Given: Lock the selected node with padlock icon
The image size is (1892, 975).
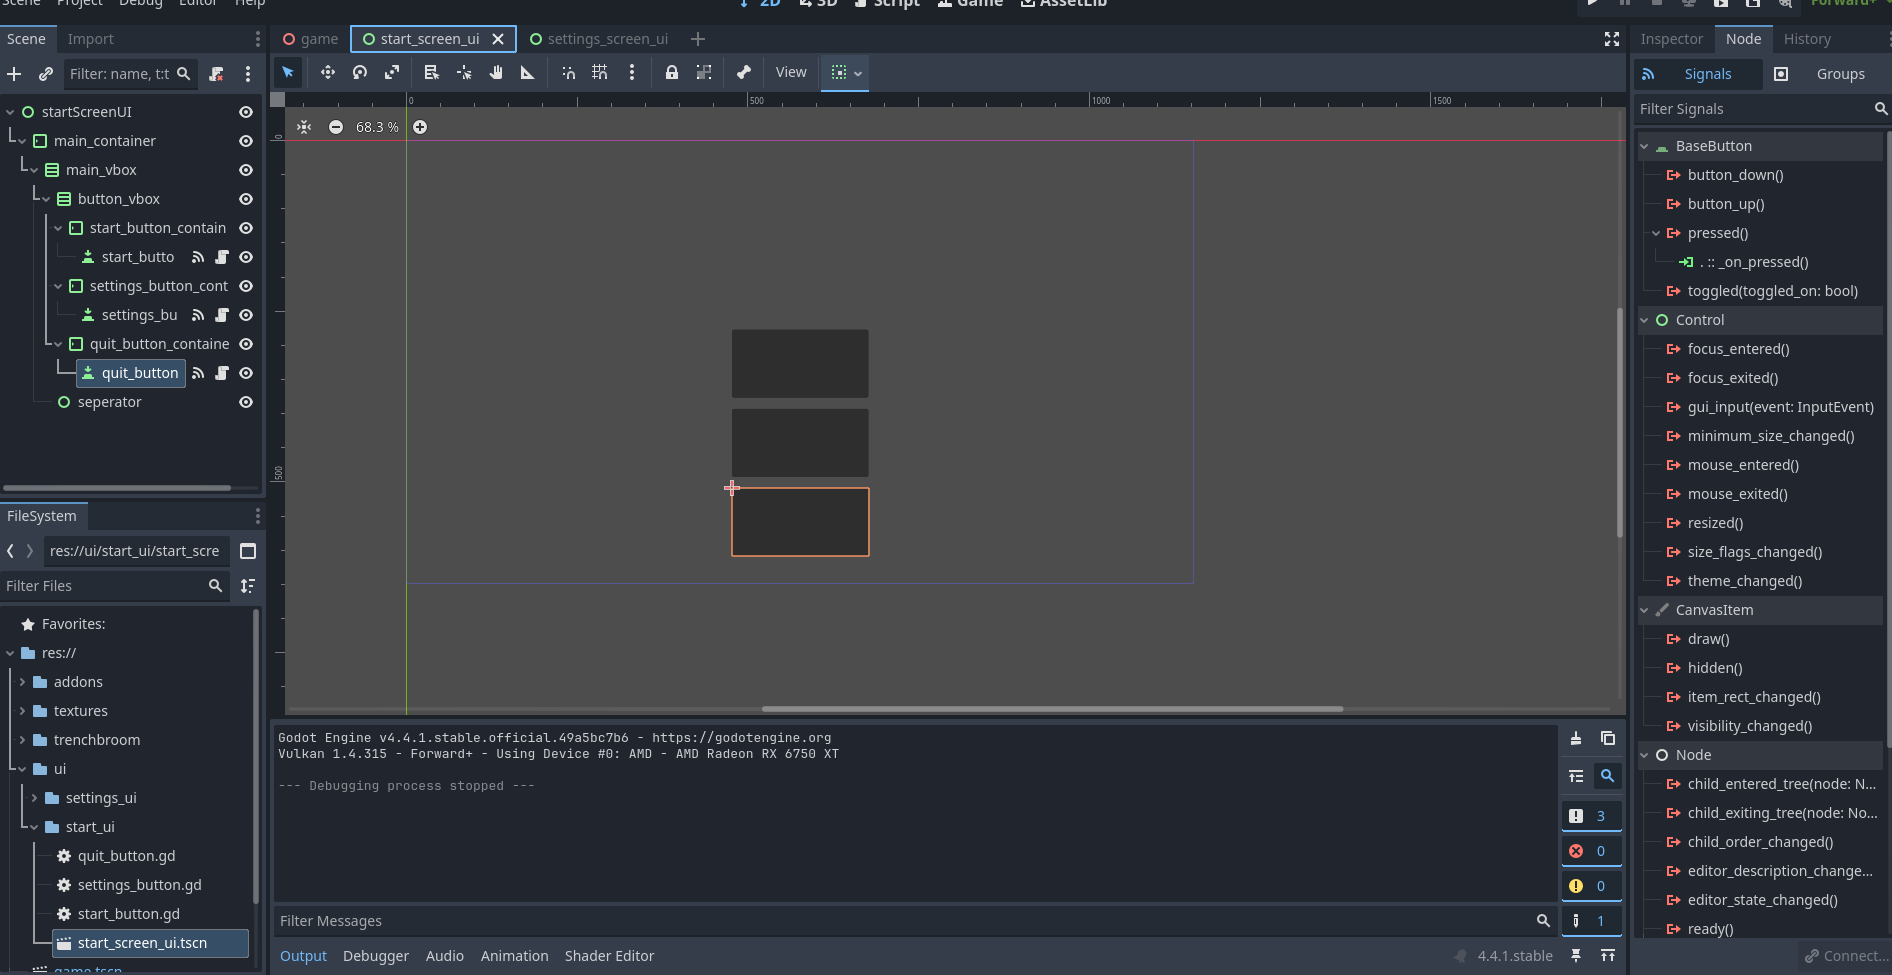Looking at the screenshot, I should tap(672, 72).
